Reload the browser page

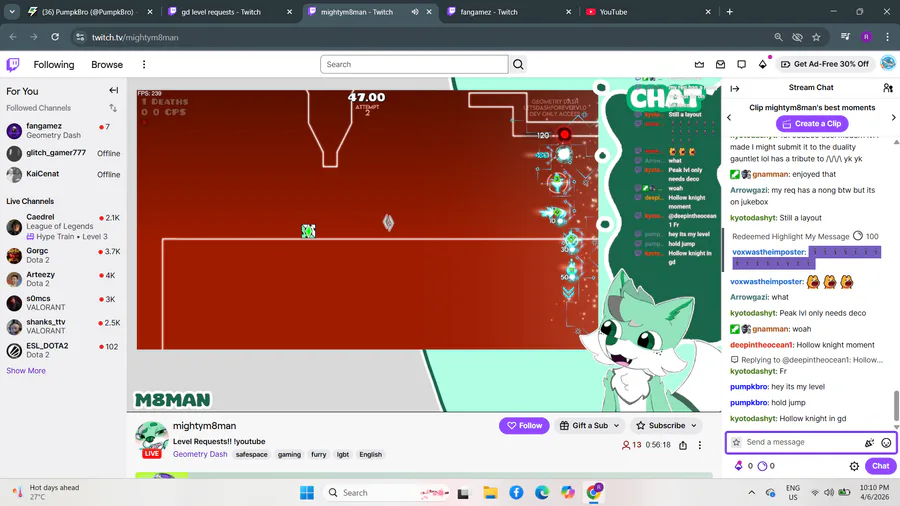[x=55, y=37]
